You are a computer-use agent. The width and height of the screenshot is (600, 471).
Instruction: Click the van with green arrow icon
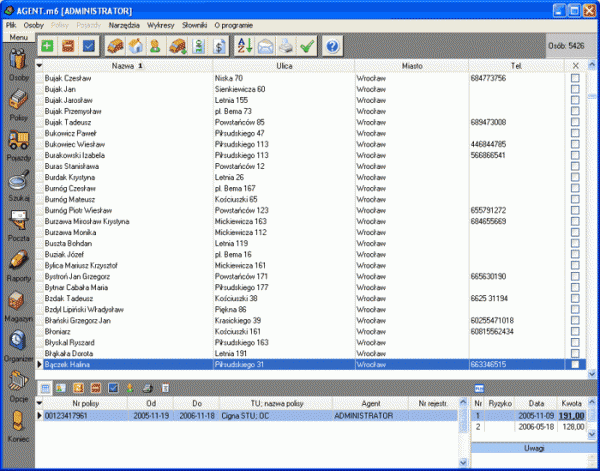178,46
